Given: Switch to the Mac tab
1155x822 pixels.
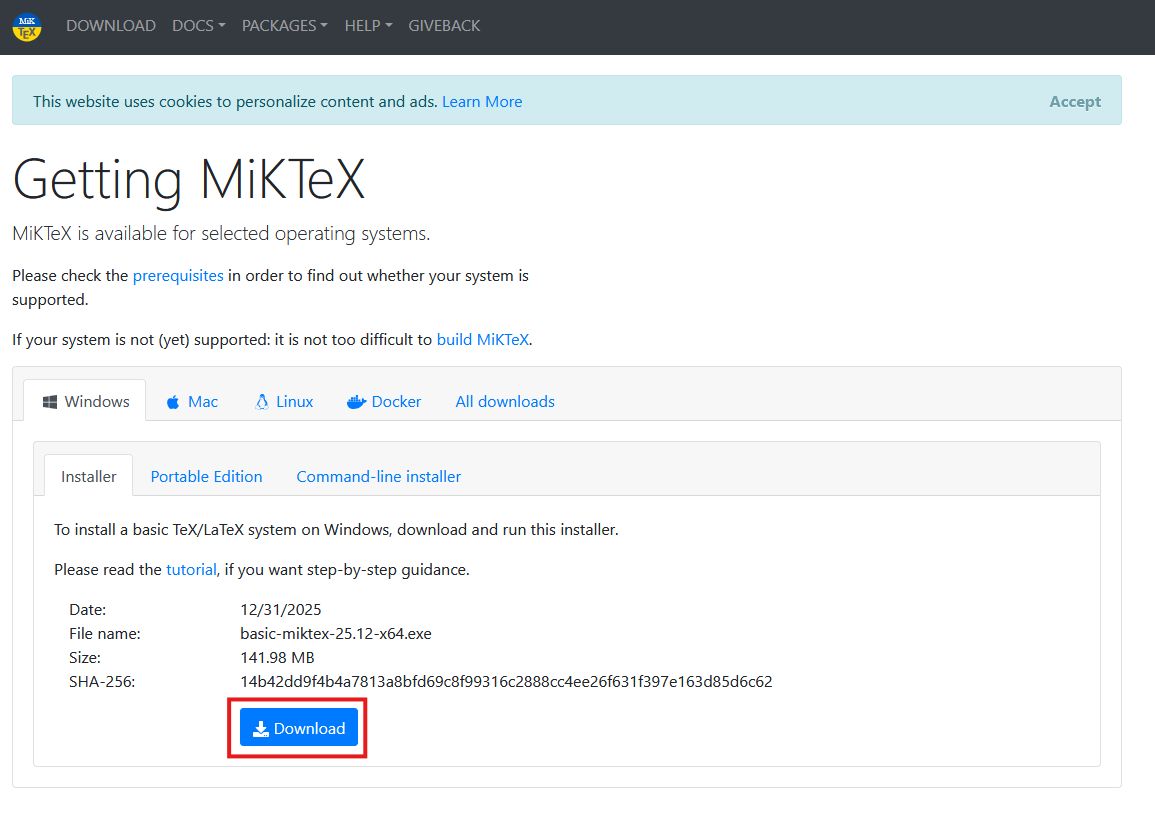Looking at the screenshot, I should tap(202, 401).
